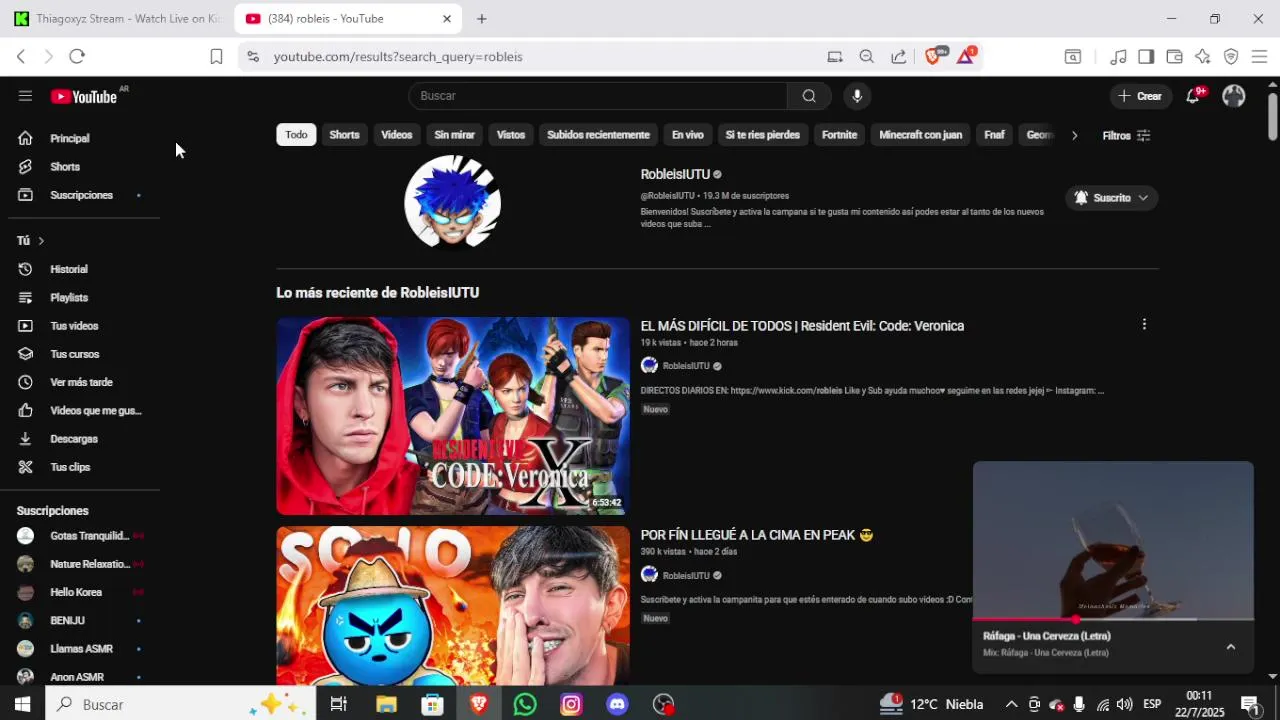The image size is (1280, 720).
Task: Open Discord from the taskbar
Action: point(617,705)
